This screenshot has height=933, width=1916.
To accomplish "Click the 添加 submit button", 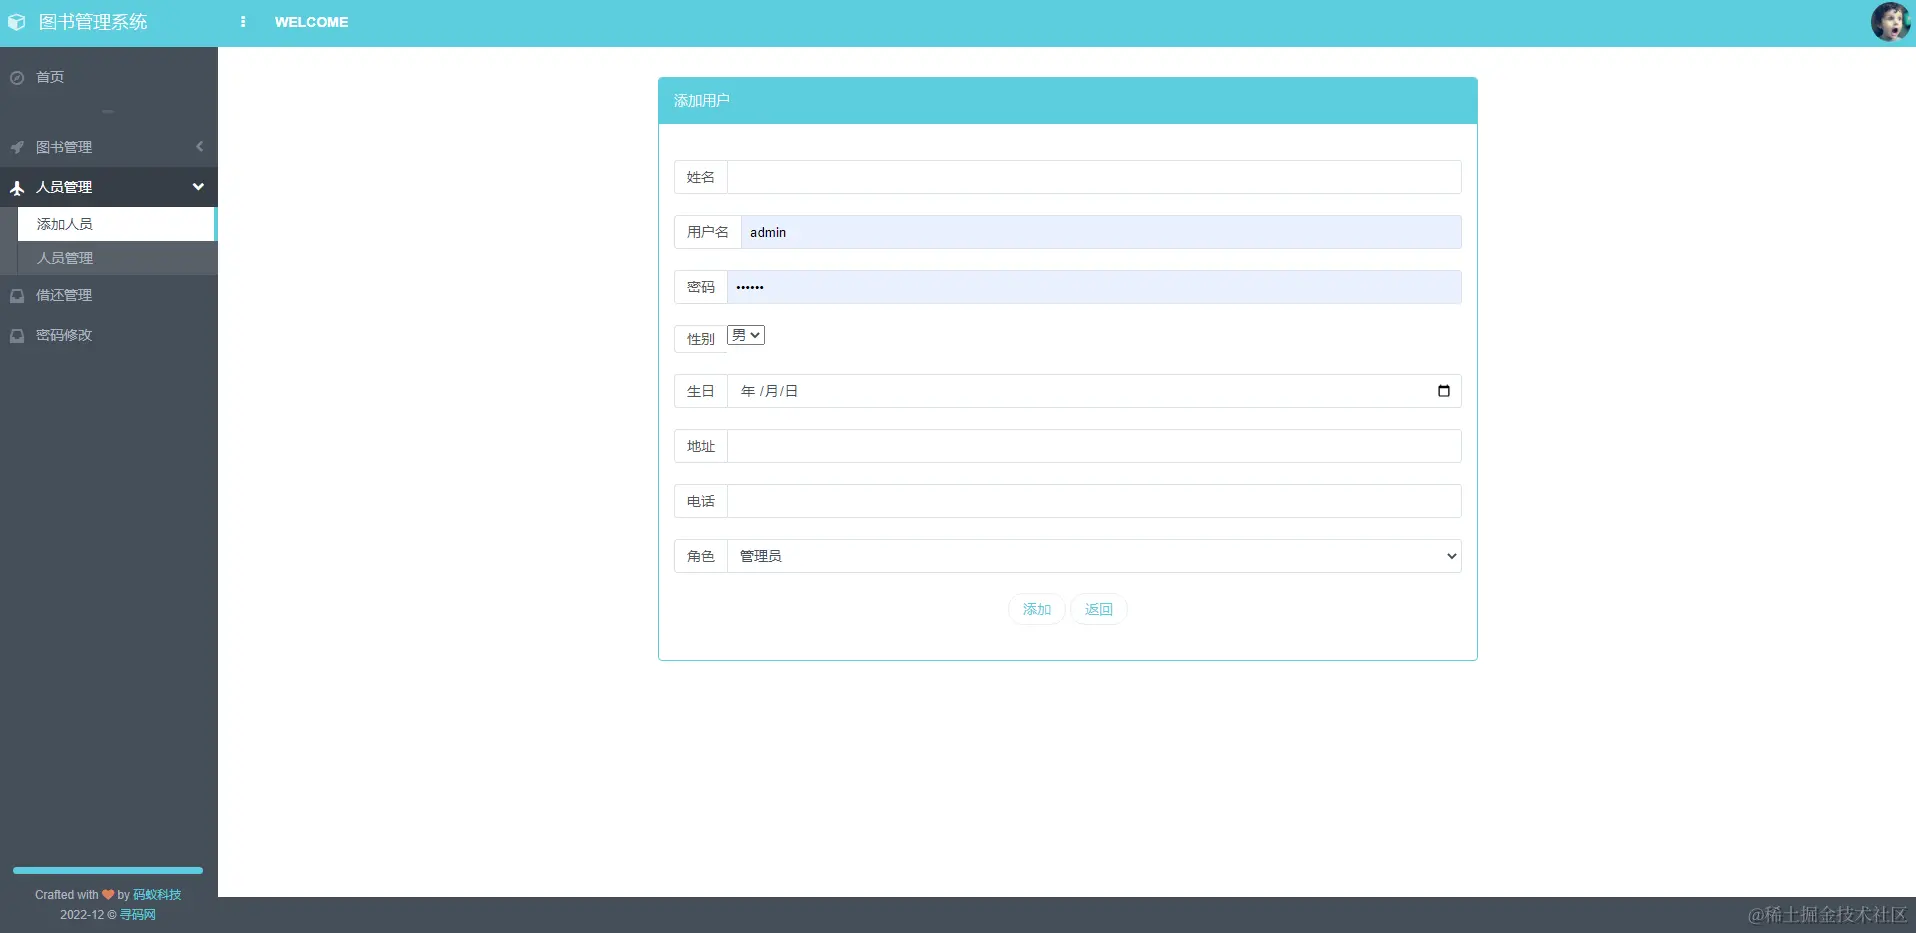I will [1036, 608].
